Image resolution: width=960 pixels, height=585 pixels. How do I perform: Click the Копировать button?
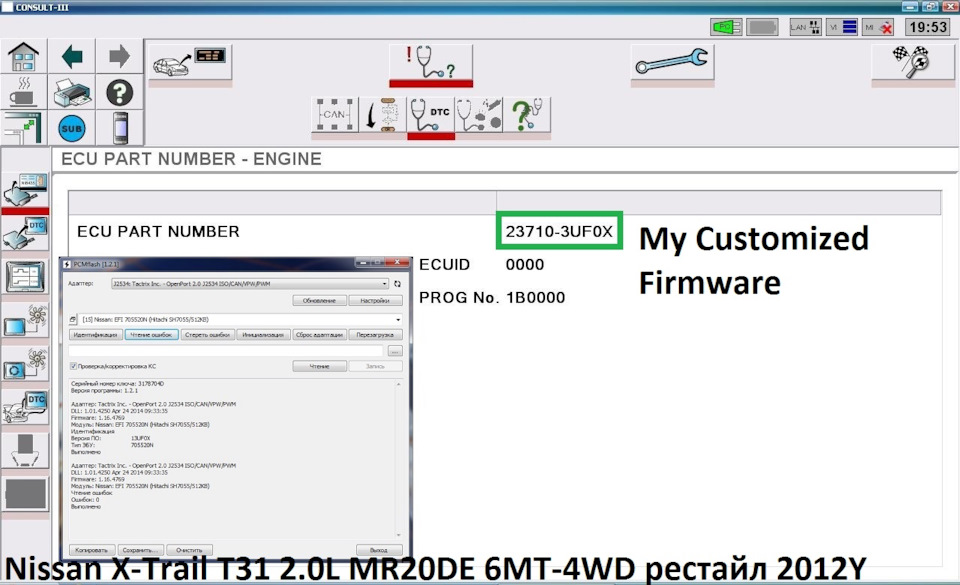click(x=92, y=550)
